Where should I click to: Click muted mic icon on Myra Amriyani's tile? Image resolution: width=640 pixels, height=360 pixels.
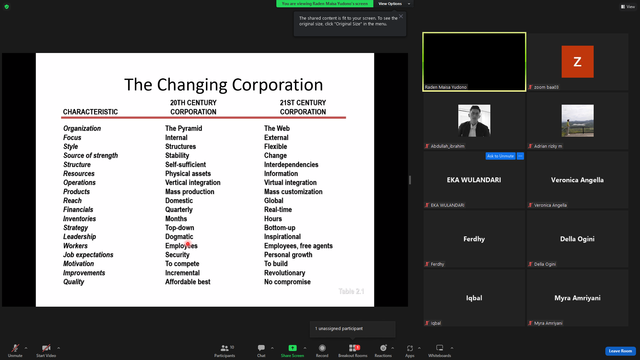[530, 323]
